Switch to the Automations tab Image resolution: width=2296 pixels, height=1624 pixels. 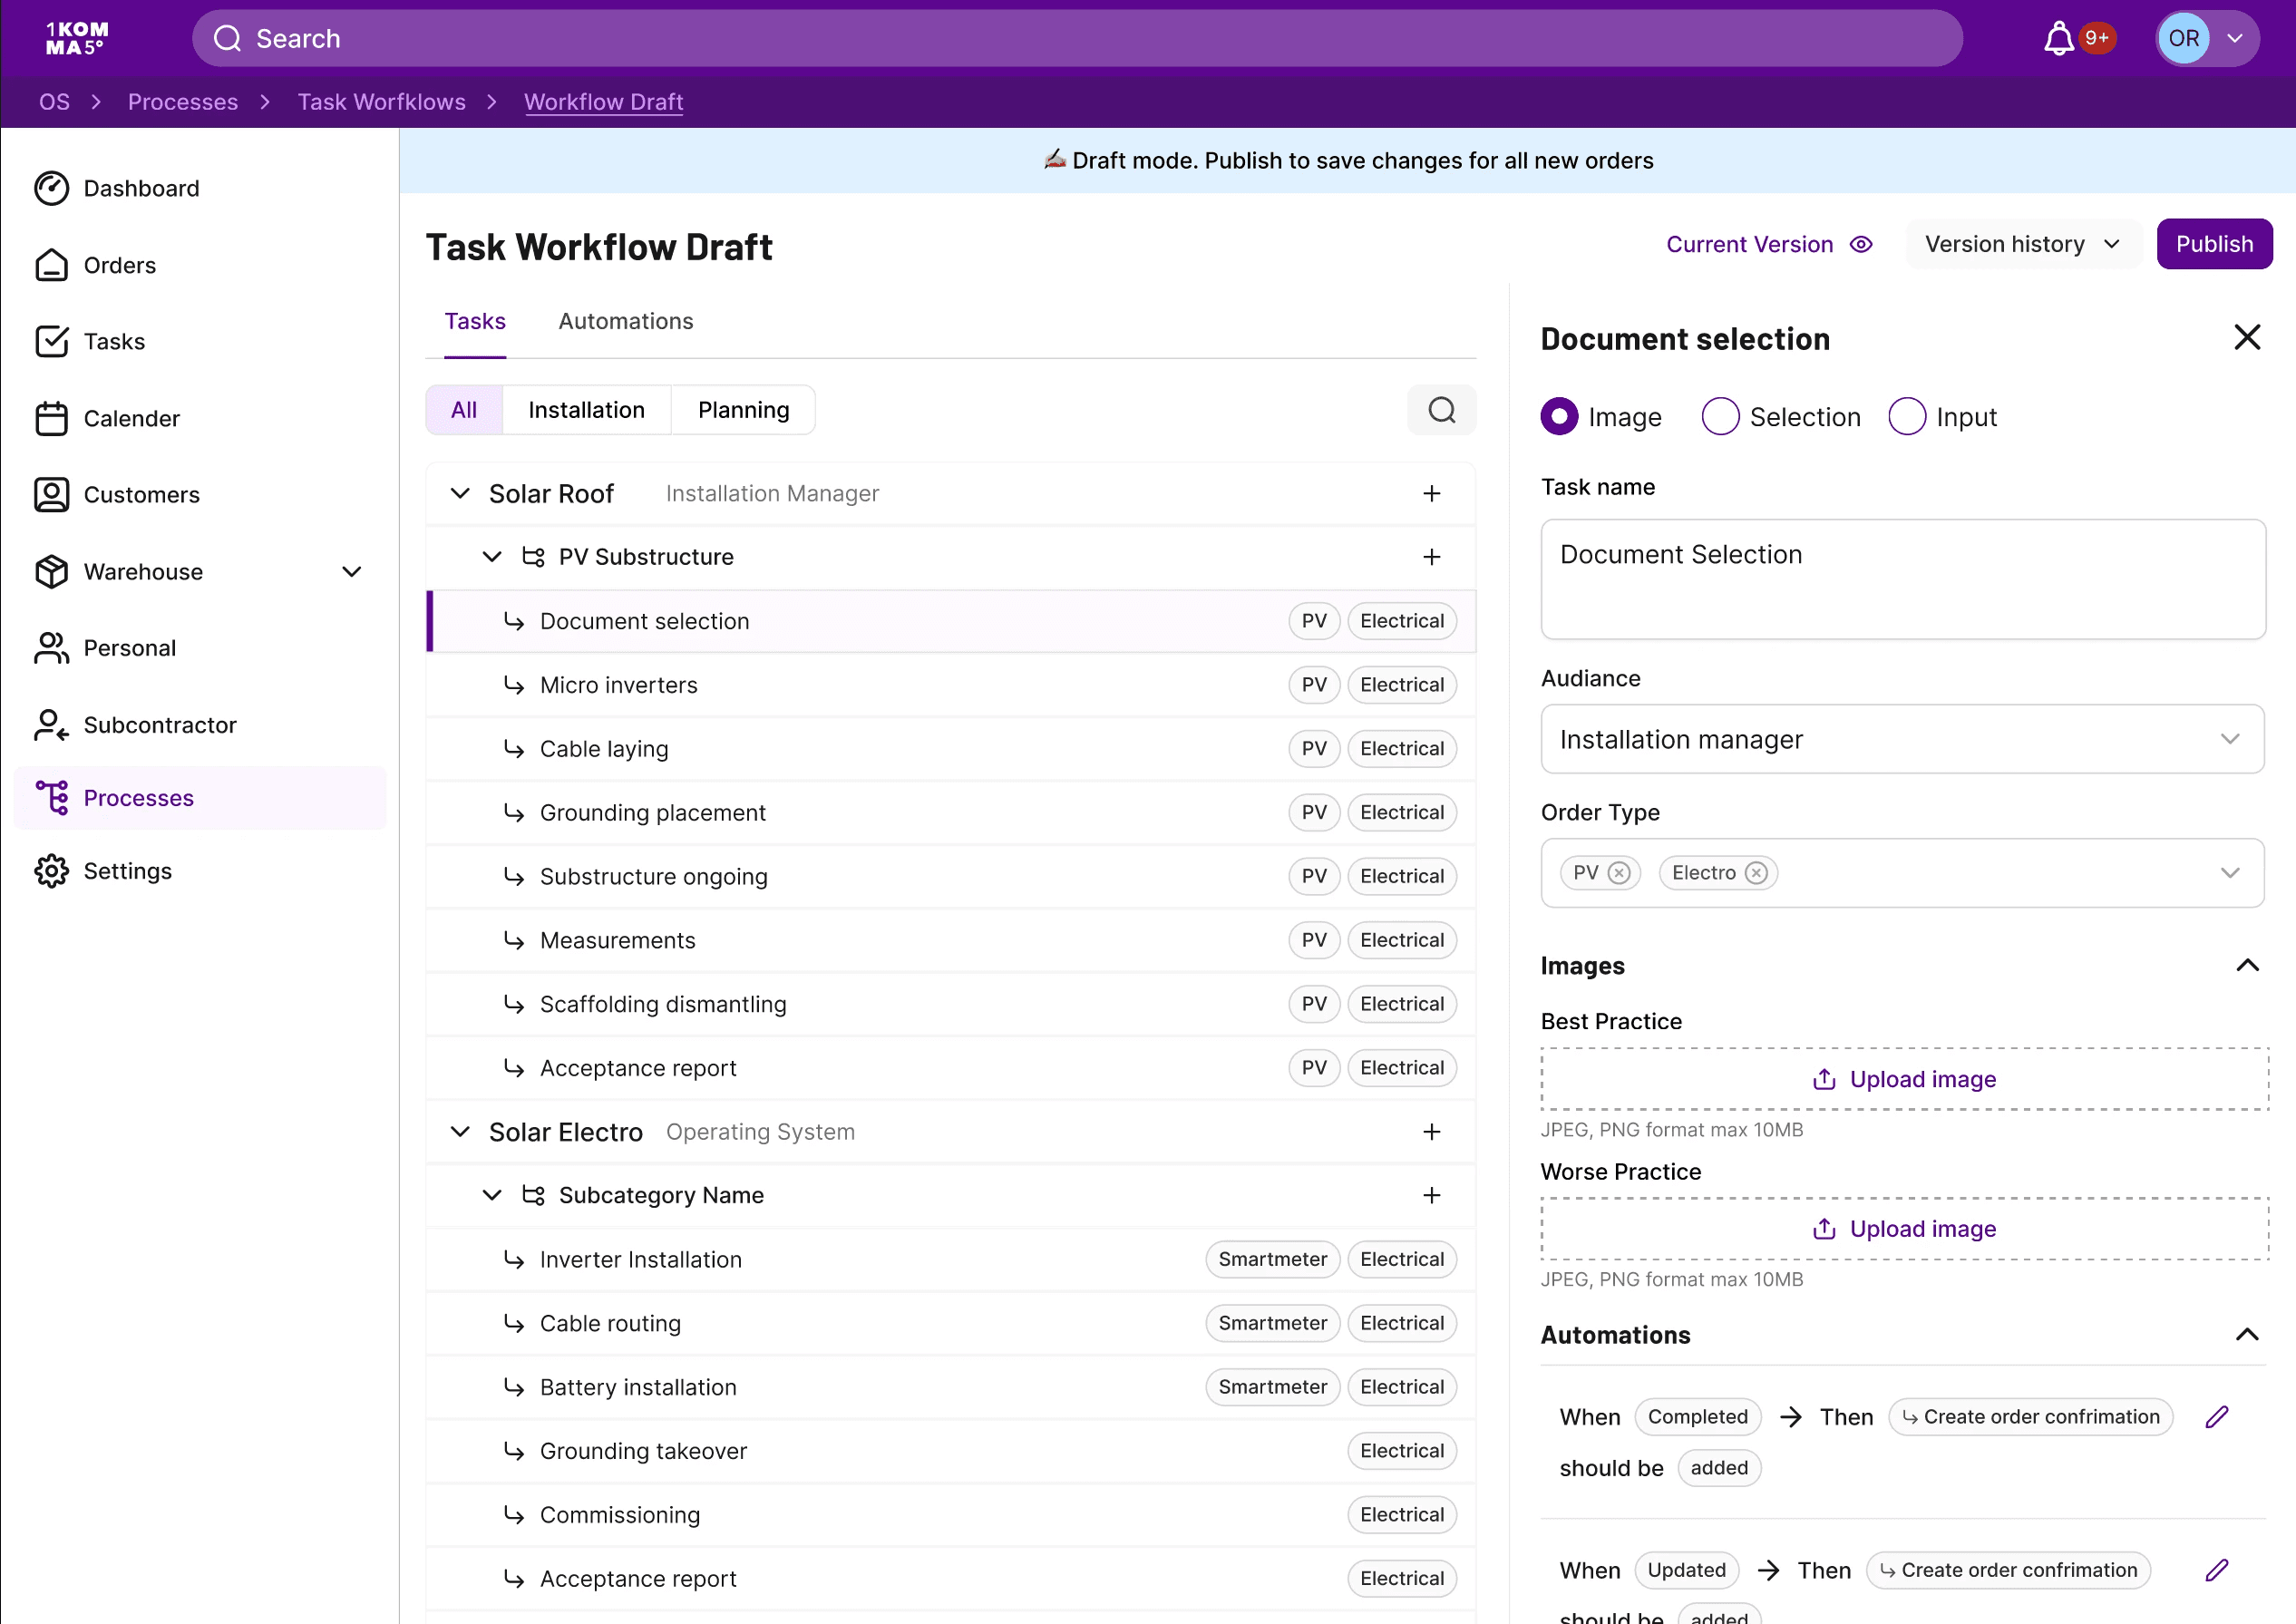[x=625, y=322]
